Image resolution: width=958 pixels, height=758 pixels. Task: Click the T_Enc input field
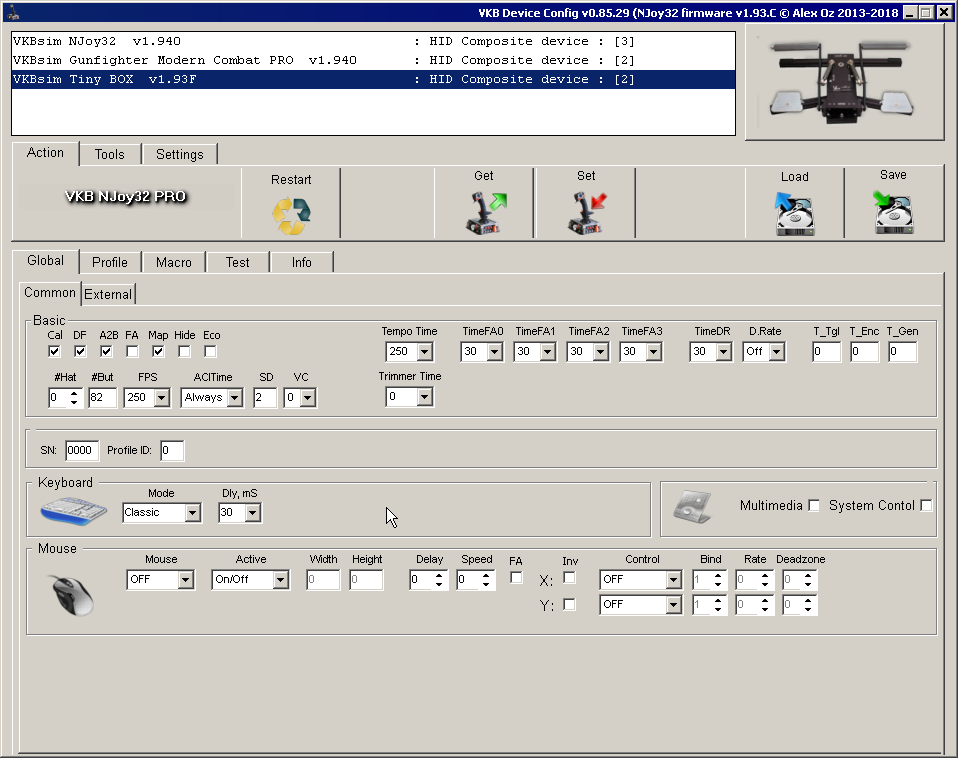pos(864,352)
